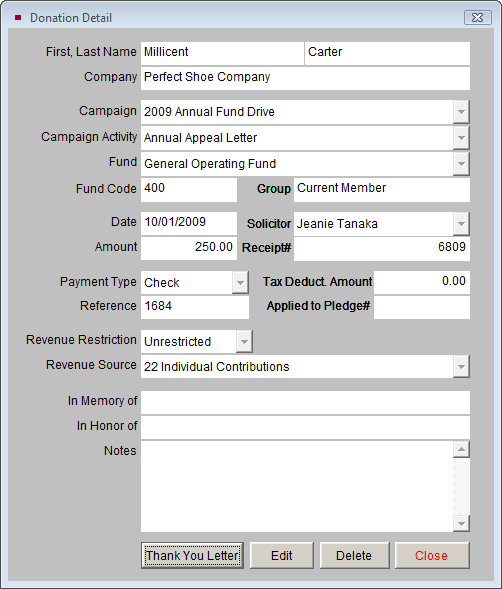The image size is (502, 589).
Task: Open the Revenue Source dropdown arrow
Action: tap(461, 367)
